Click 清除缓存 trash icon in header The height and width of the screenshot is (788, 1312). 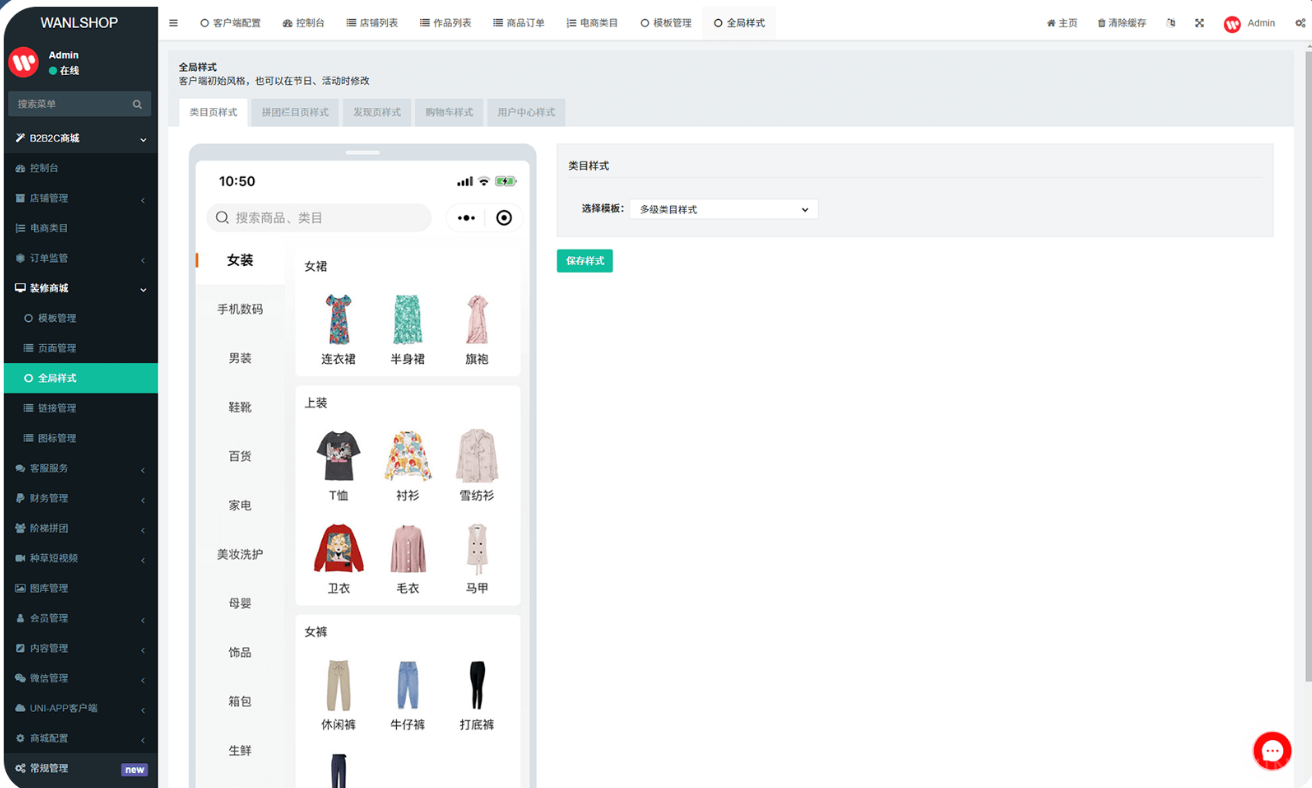click(1122, 23)
